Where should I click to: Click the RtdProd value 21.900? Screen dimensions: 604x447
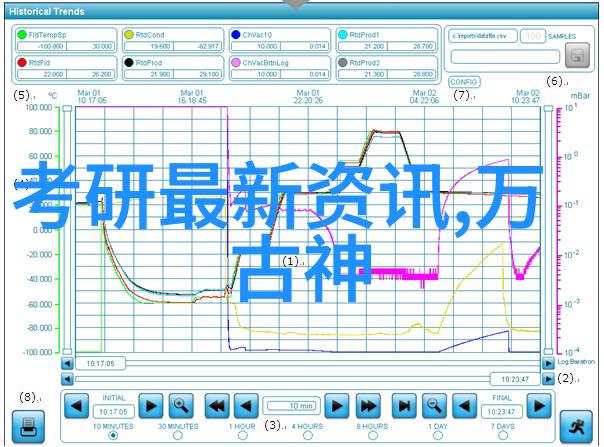(x=149, y=74)
